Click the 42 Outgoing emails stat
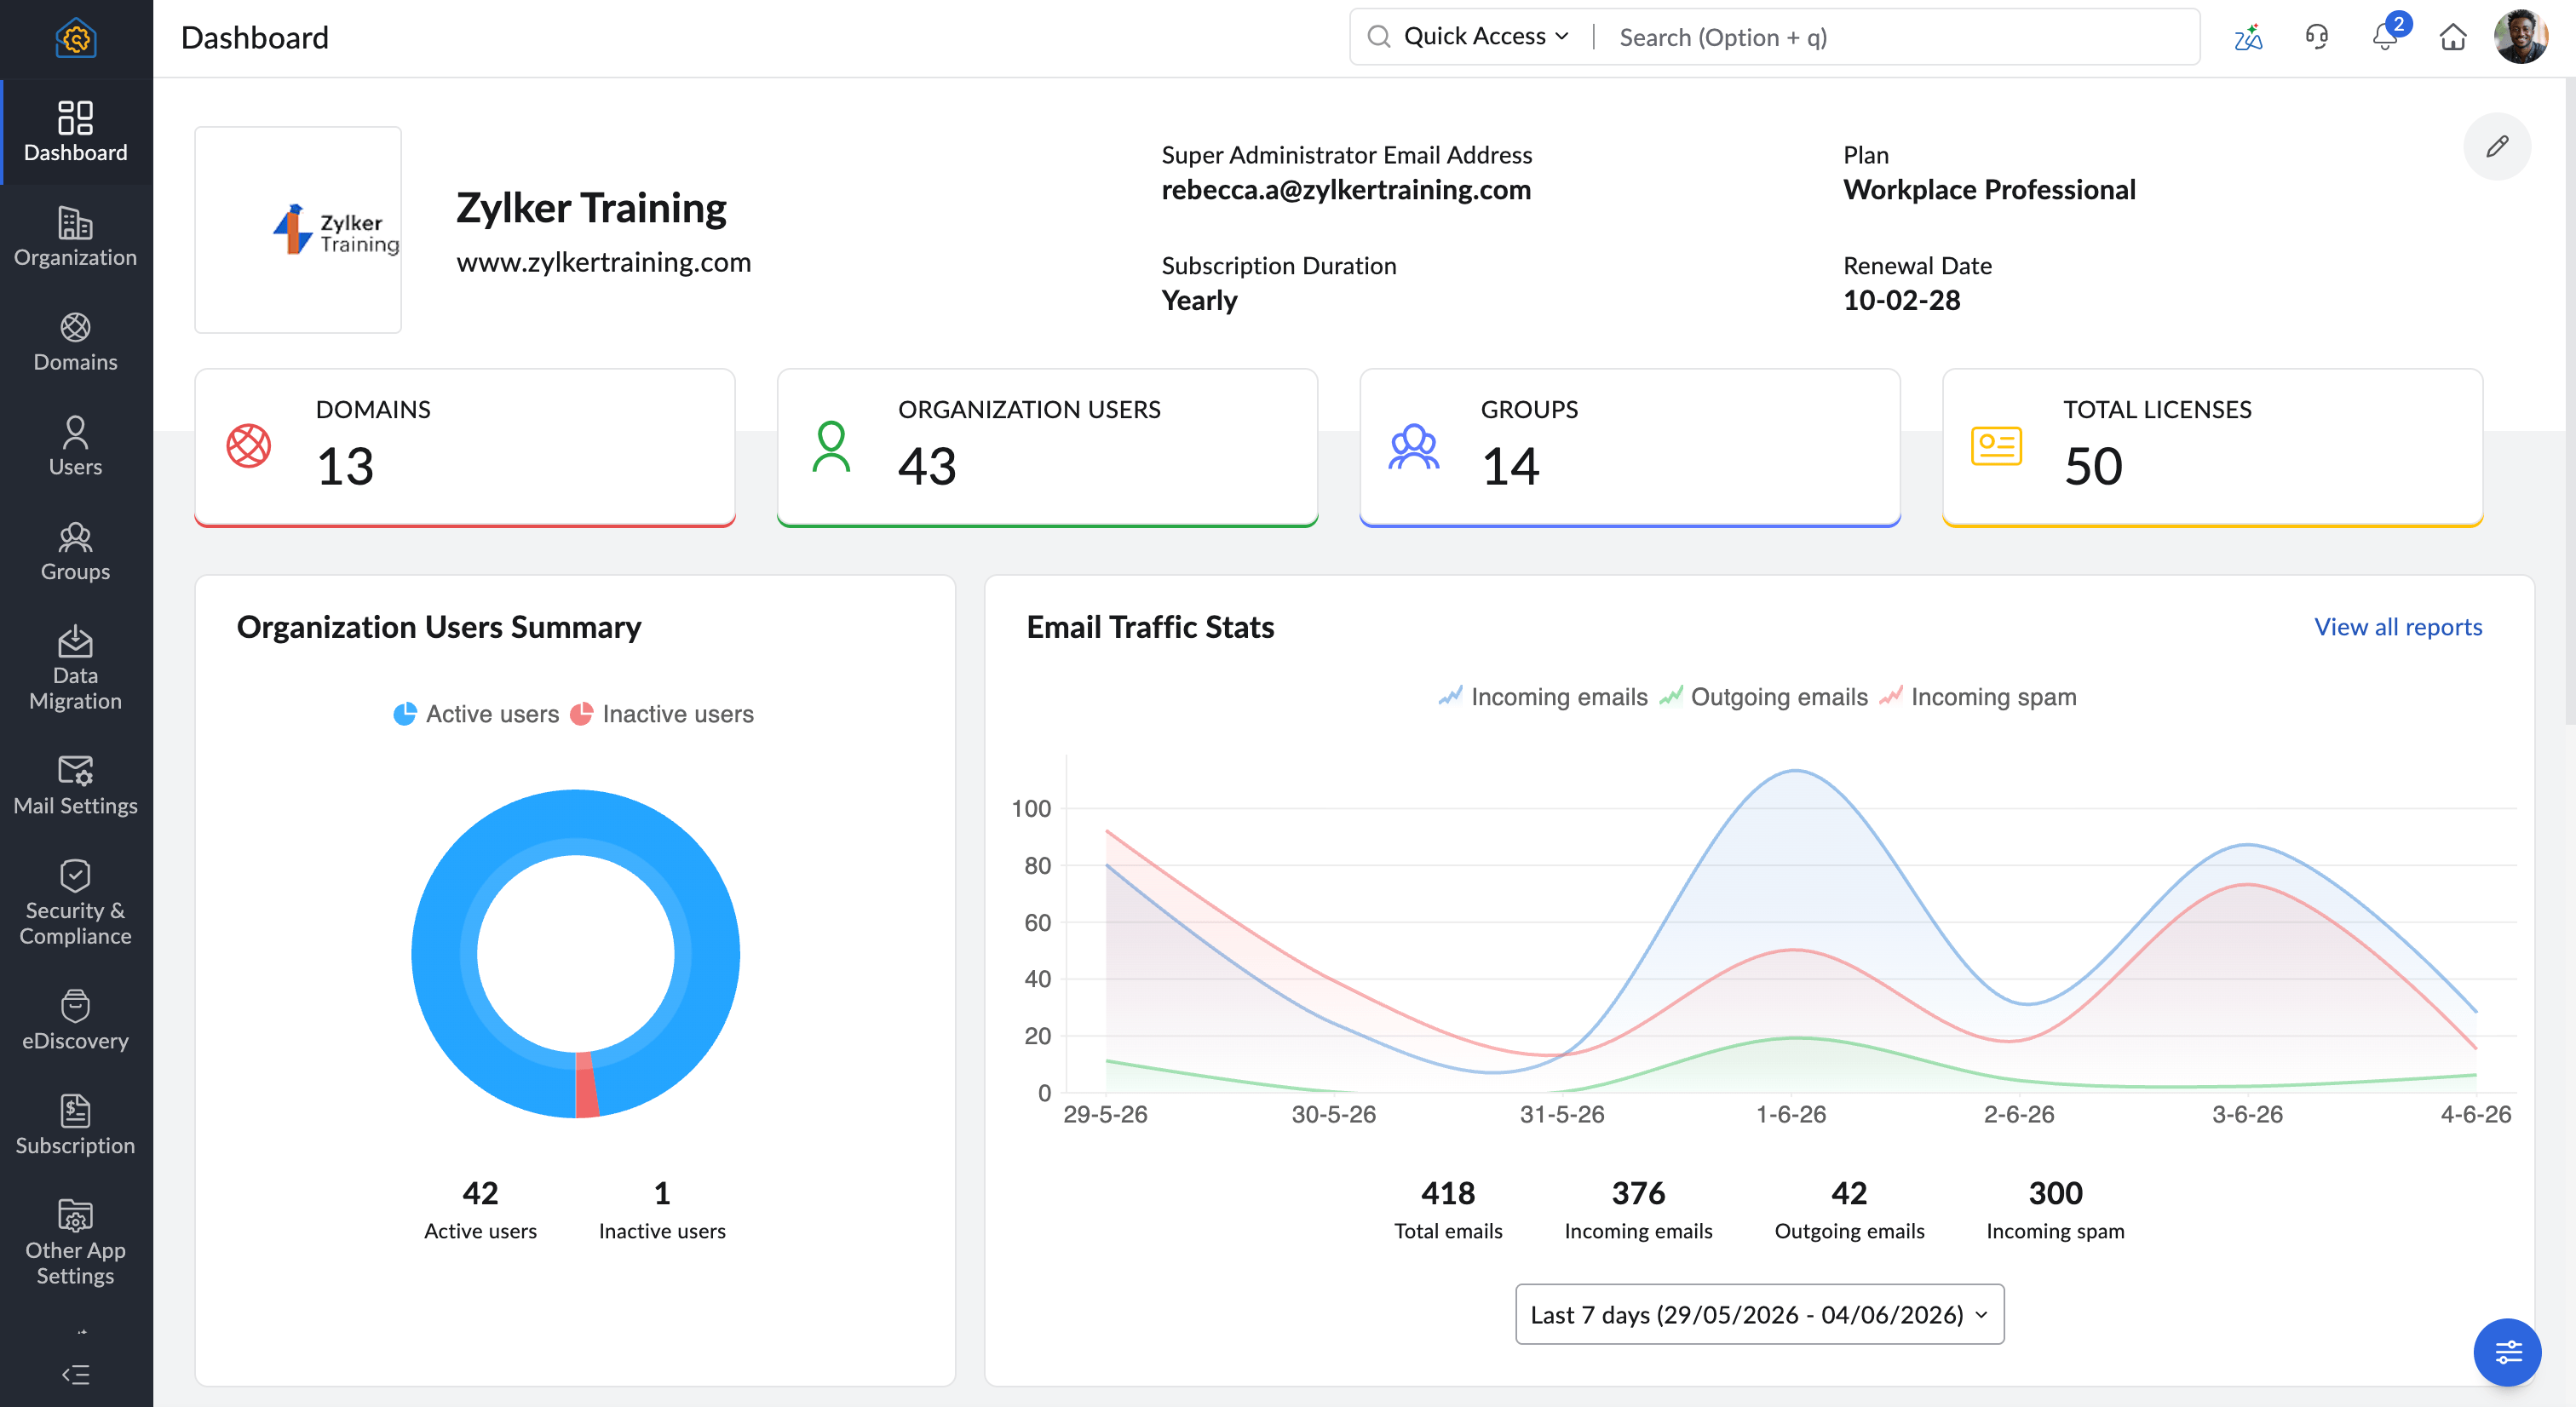Screen dimensions: 2576x1407 pos(1849,1209)
